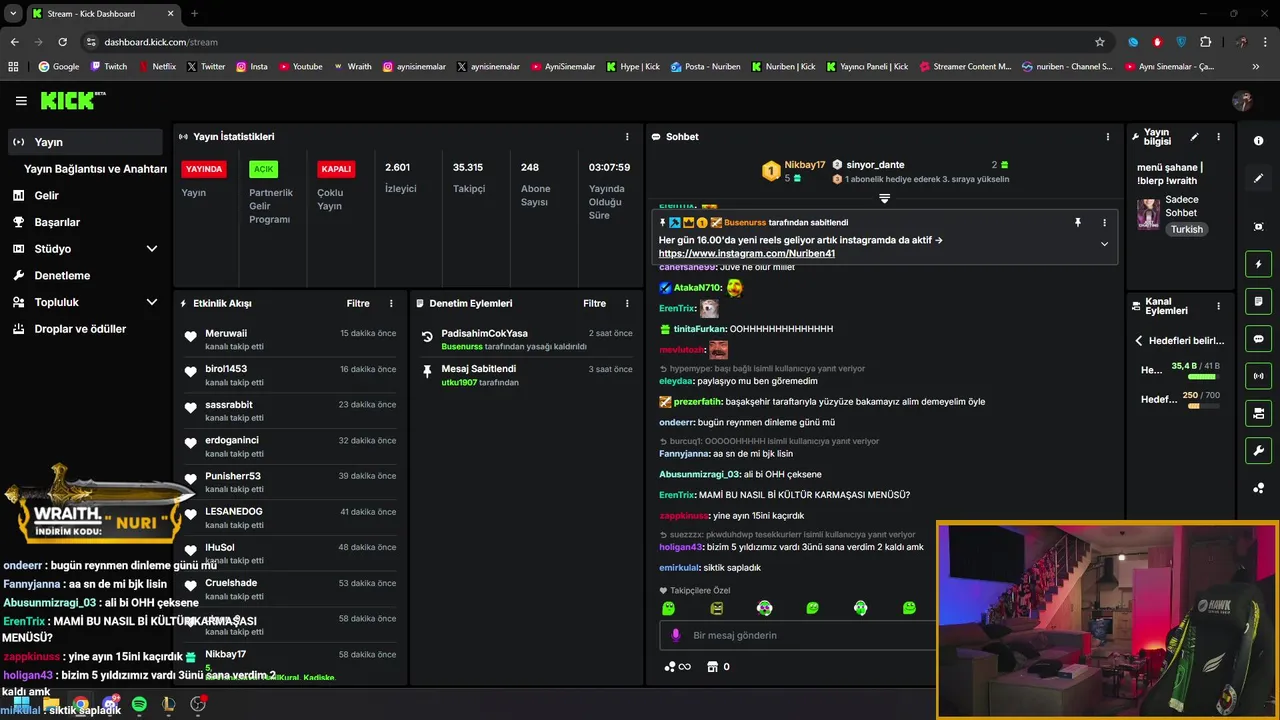Viewport: 1280px width, 720px height.
Task: Click the YAYINDA live status badge
Action: (204, 169)
